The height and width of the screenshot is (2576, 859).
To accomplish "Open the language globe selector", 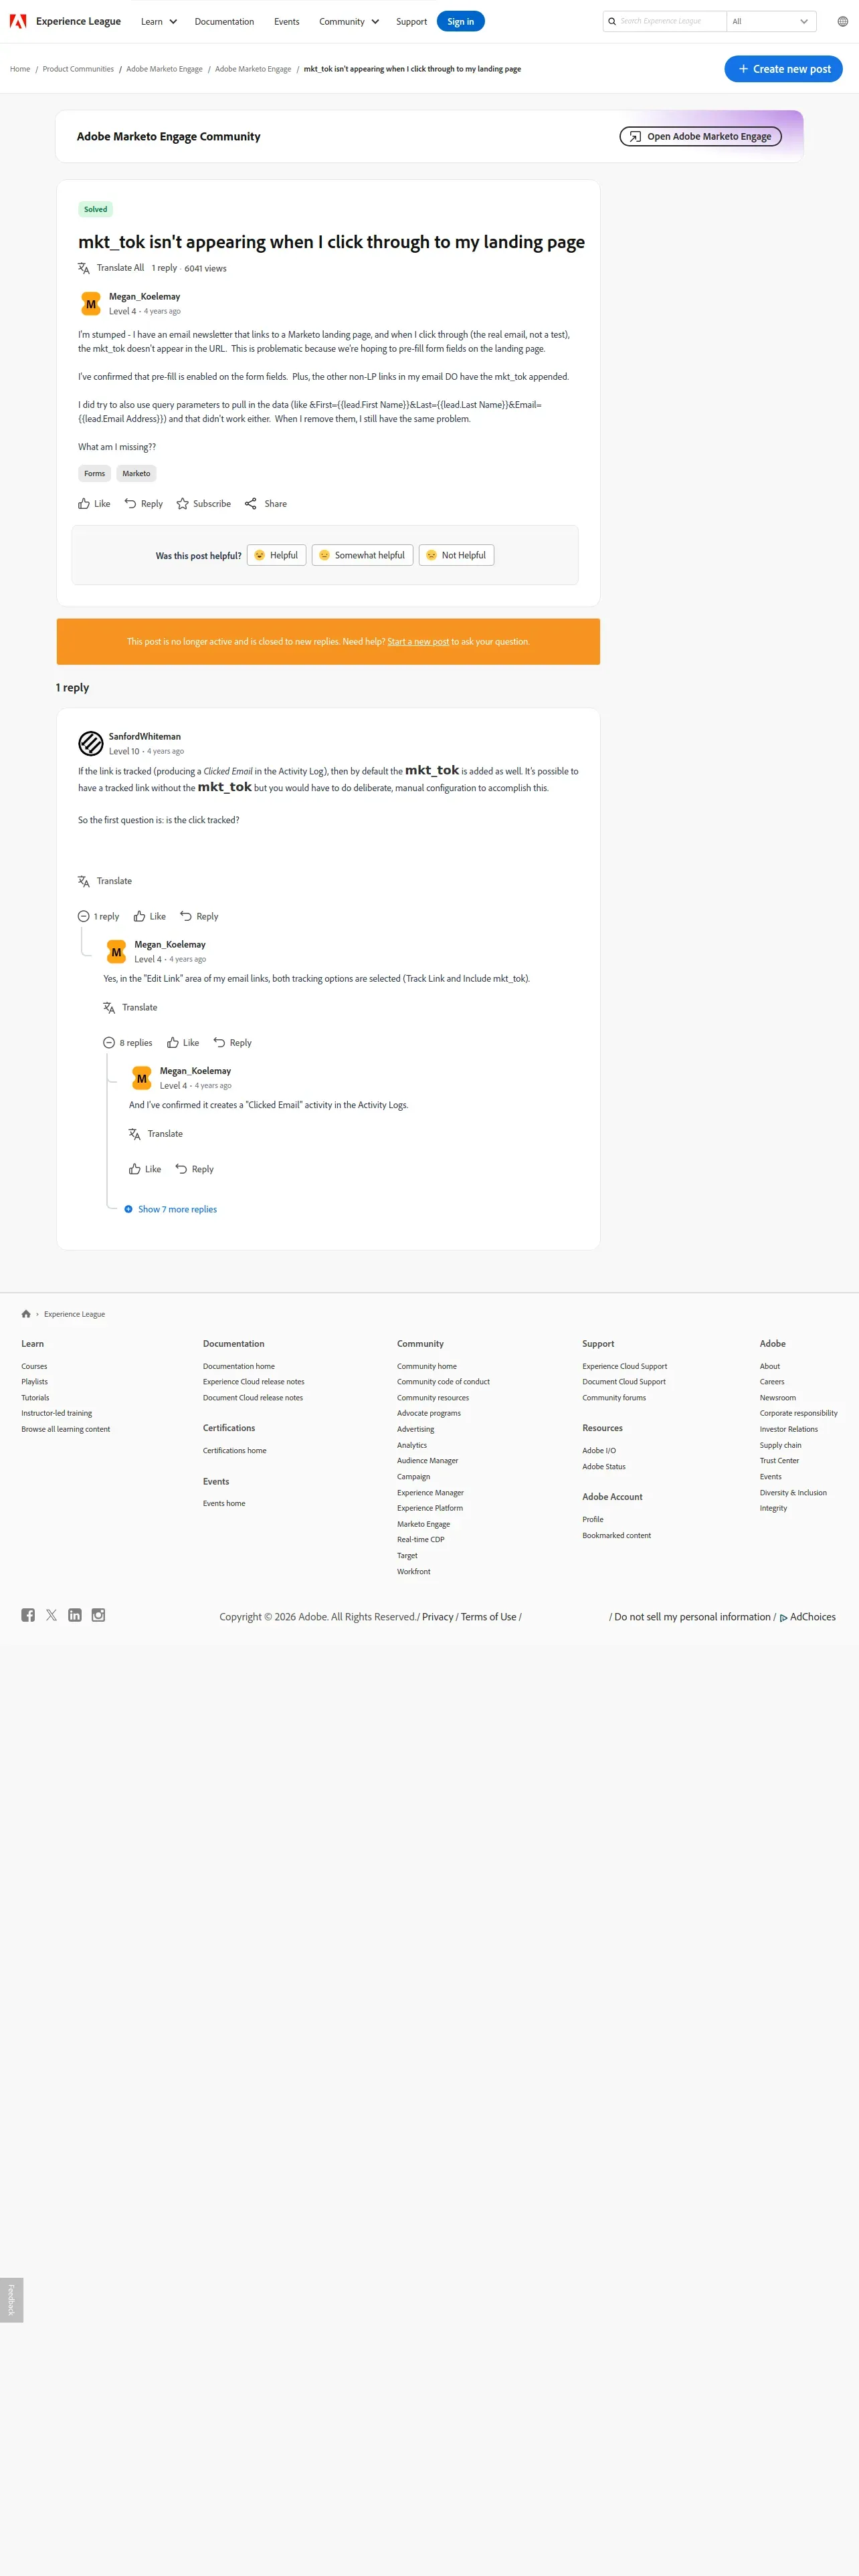I will pos(842,21).
